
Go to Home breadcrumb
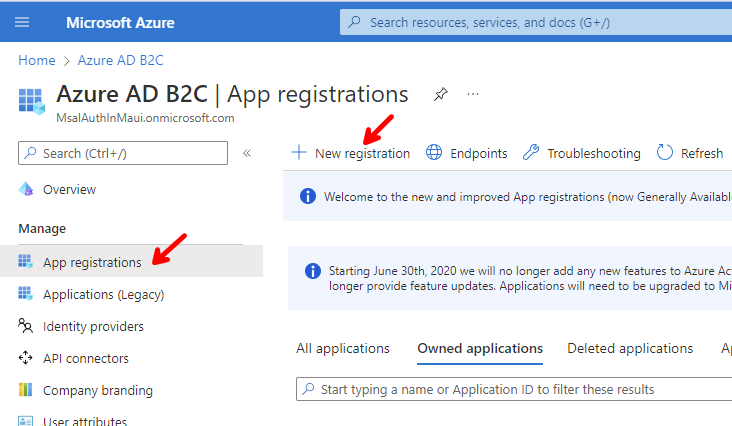click(37, 61)
